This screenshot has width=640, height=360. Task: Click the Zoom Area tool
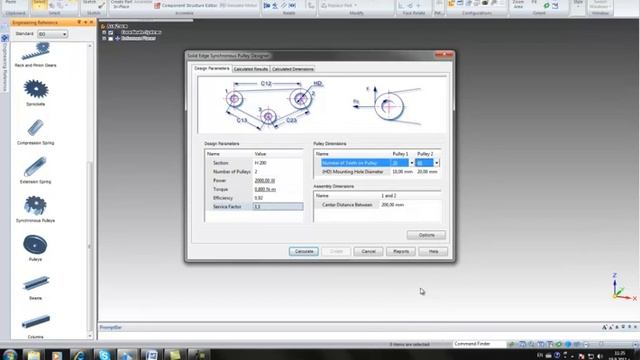tap(518, 4)
